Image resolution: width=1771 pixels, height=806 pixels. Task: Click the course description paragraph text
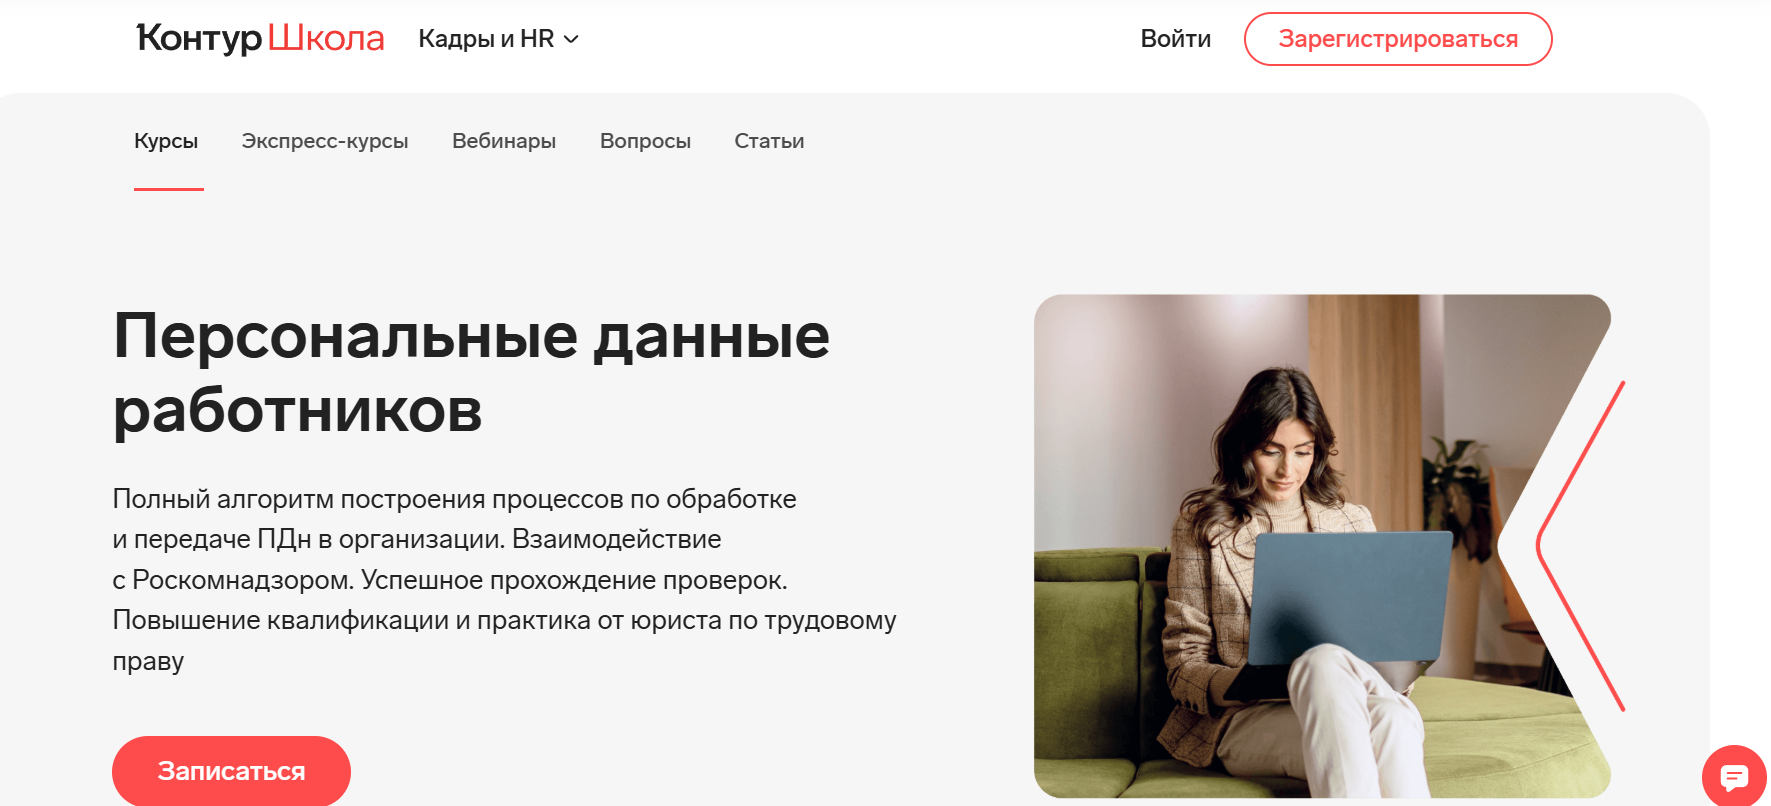click(504, 580)
